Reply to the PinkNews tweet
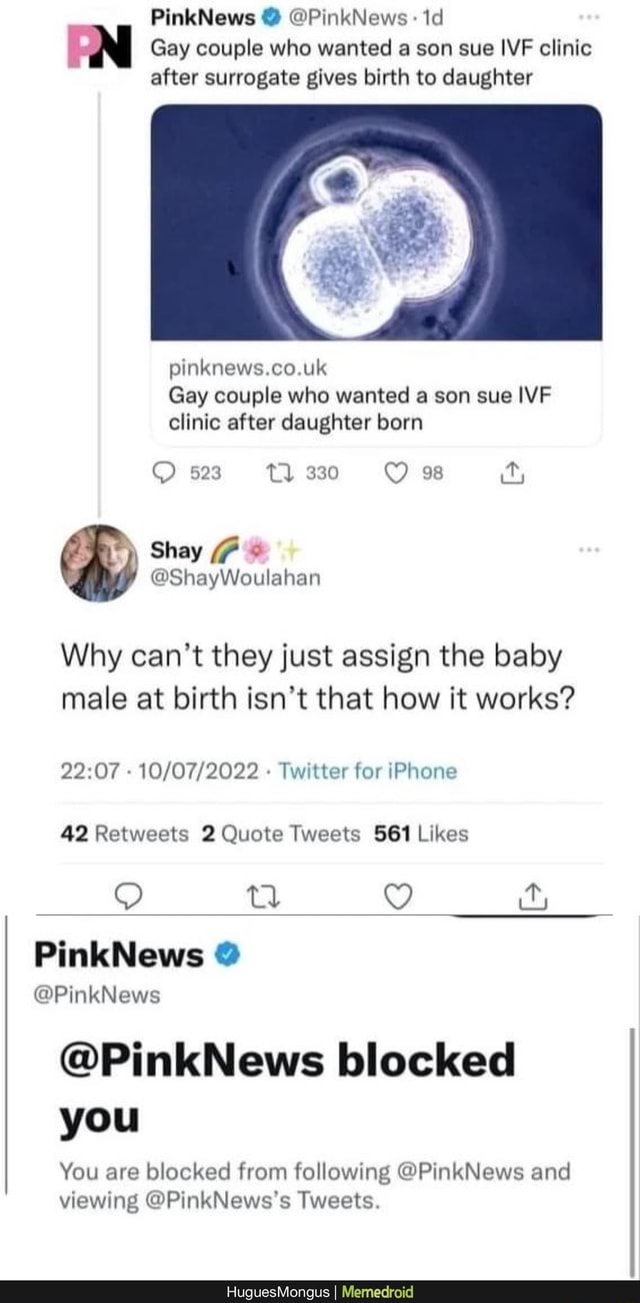This screenshot has height=1303, width=640. (178, 473)
